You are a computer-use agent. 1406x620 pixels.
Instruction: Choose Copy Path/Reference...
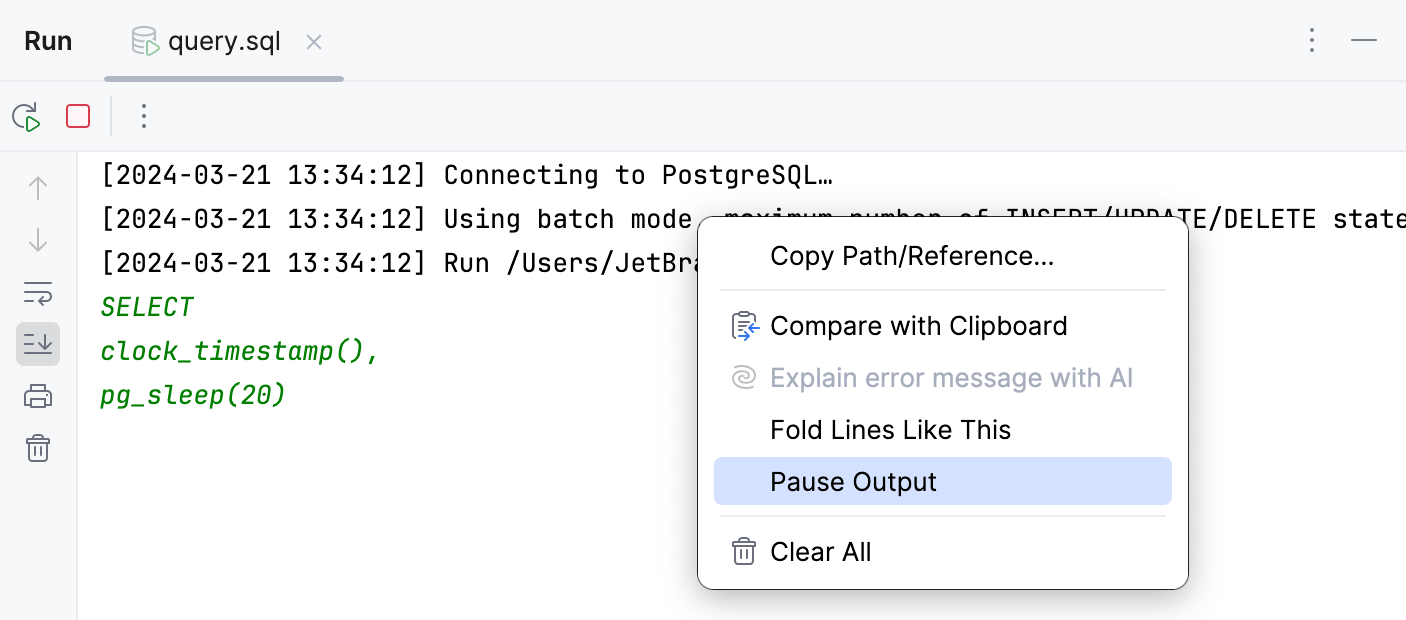(912, 256)
